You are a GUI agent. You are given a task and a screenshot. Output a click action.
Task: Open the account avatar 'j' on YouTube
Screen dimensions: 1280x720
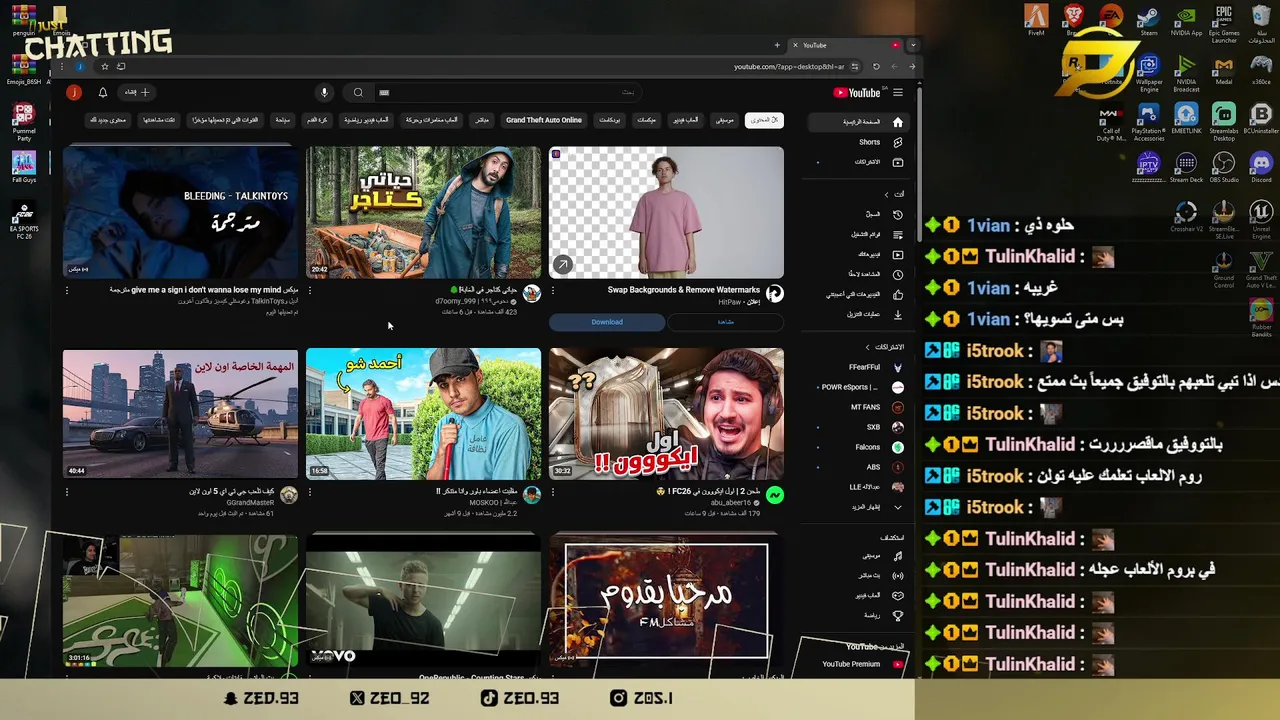pyautogui.click(x=73, y=93)
